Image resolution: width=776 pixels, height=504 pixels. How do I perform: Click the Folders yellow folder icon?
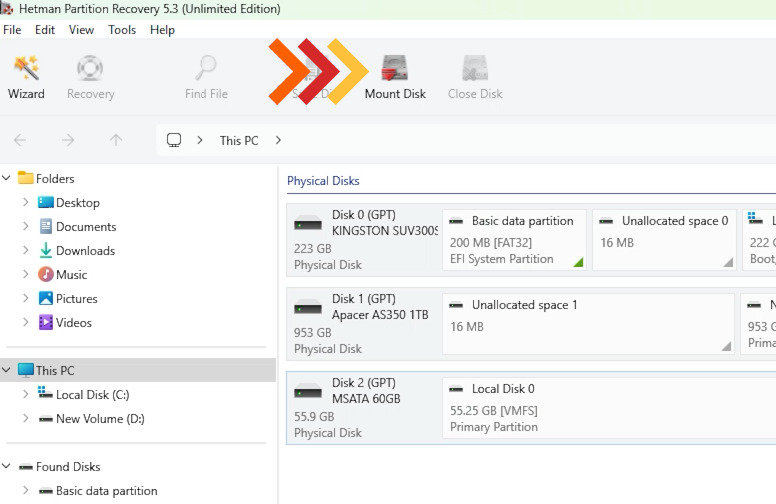pos(26,178)
